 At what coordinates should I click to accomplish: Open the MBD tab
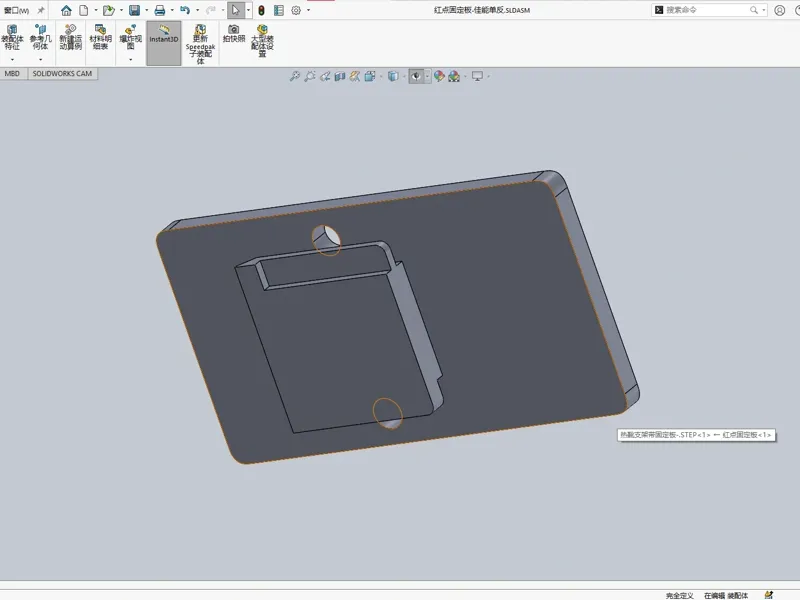pyautogui.click(x=12, y=74)
